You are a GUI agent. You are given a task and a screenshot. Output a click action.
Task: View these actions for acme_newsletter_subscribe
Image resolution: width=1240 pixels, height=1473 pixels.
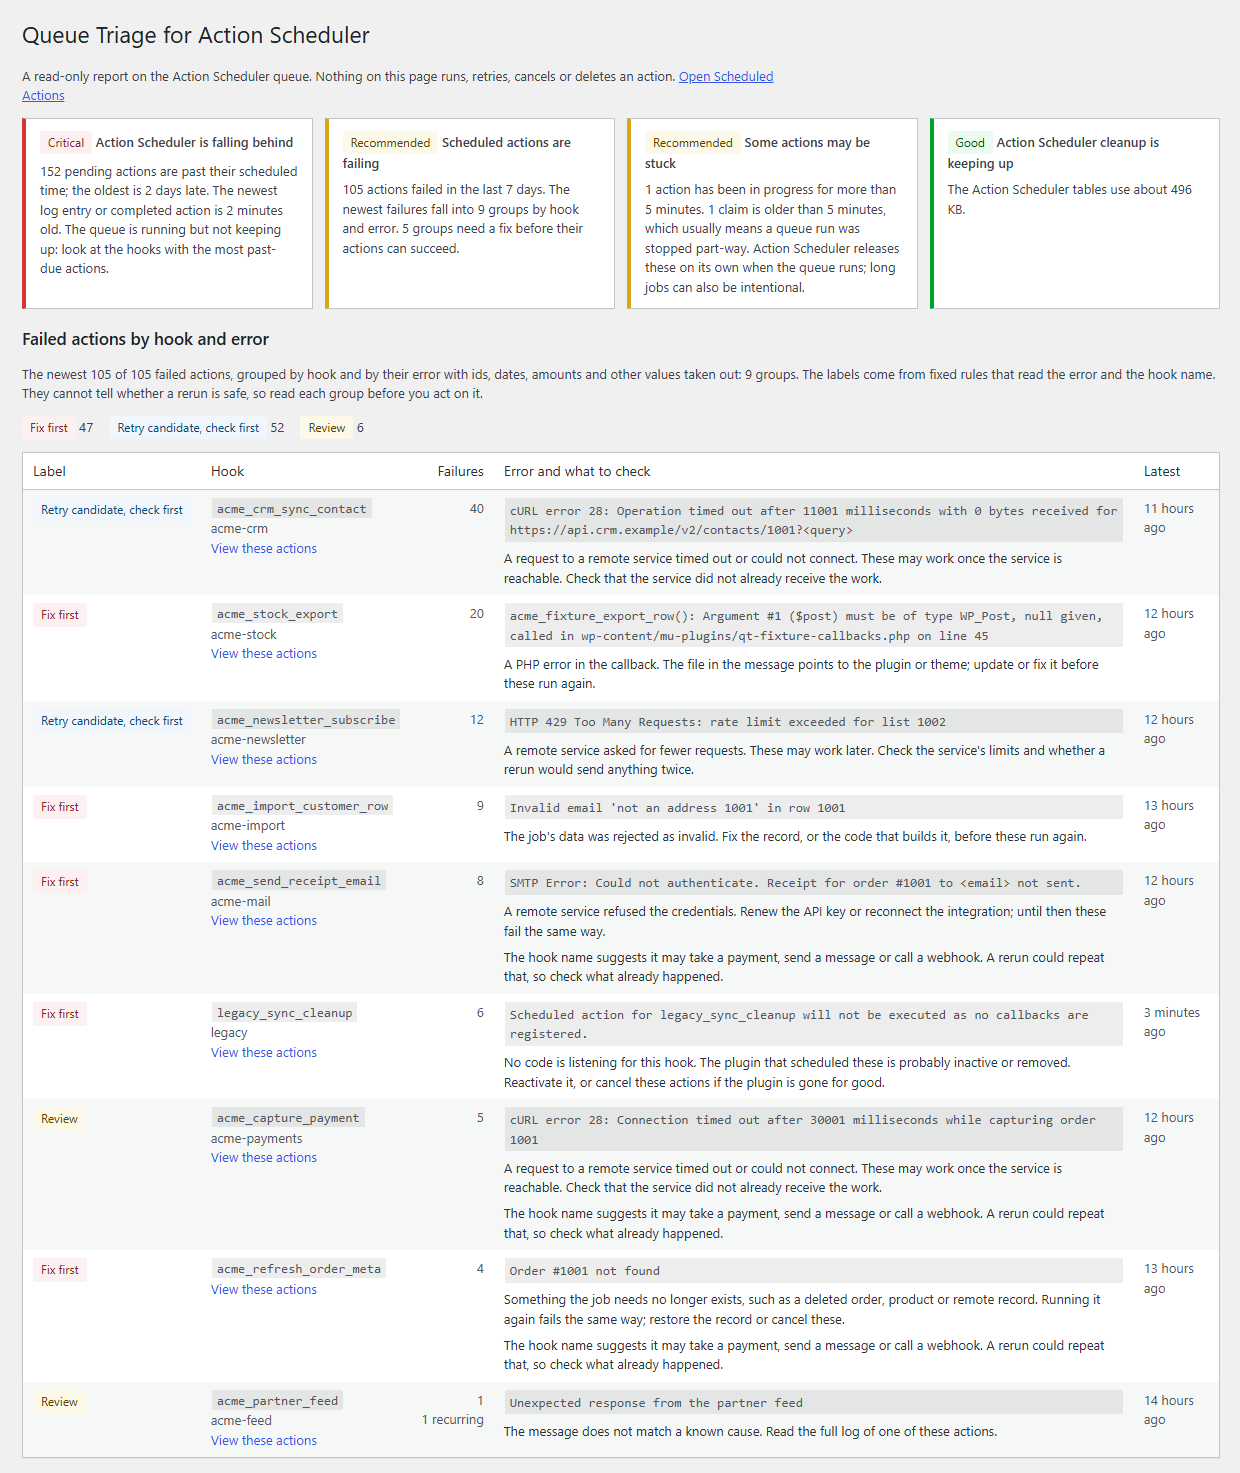point(264,760)
